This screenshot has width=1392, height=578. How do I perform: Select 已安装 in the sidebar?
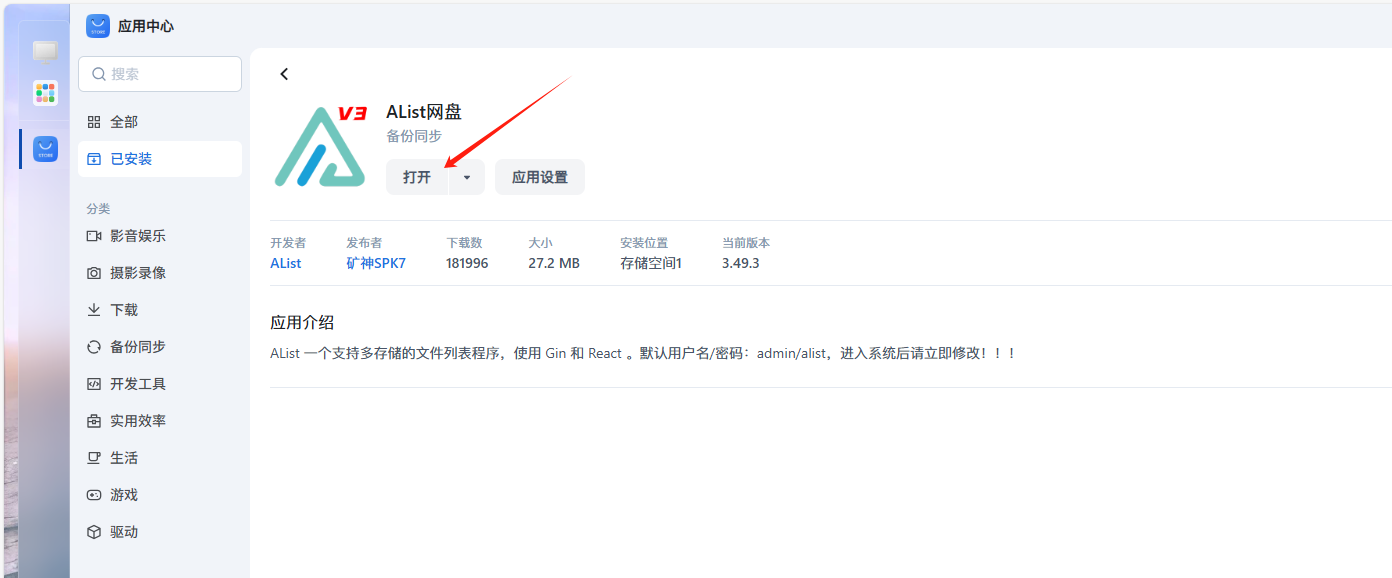point(160,159)
